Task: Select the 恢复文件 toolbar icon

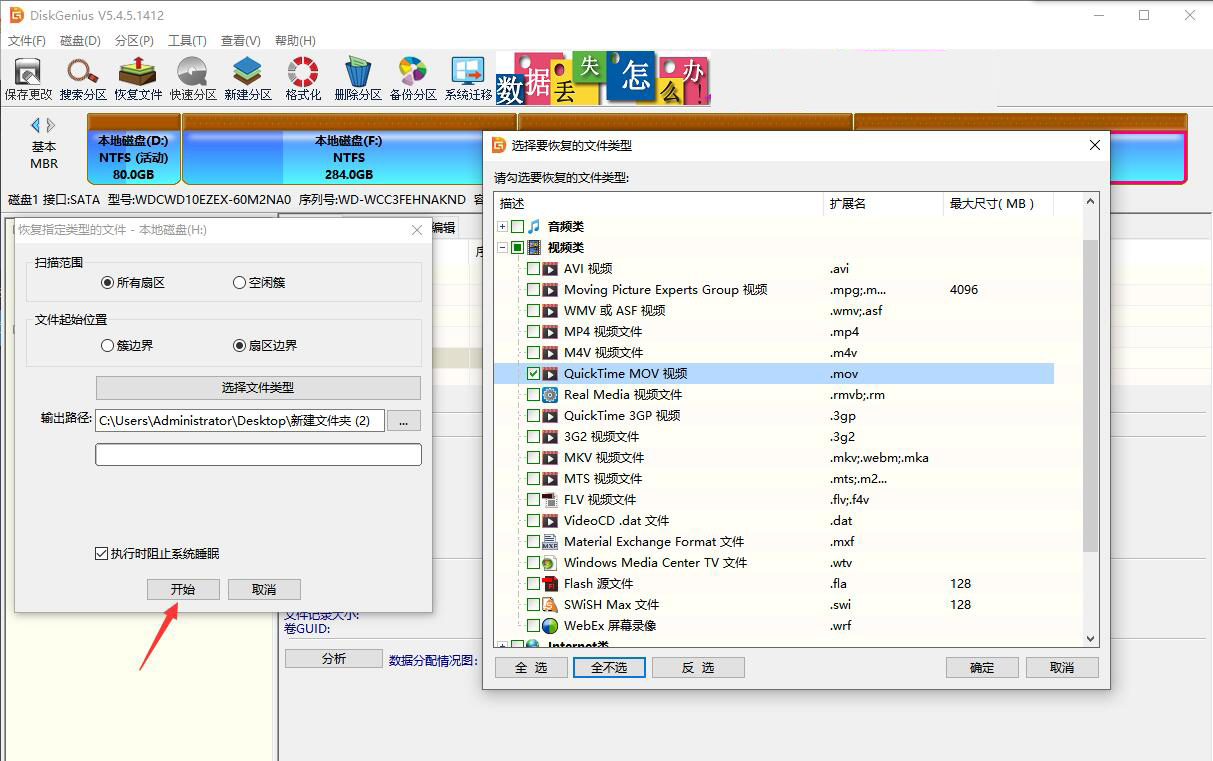Action: point(135,77)
